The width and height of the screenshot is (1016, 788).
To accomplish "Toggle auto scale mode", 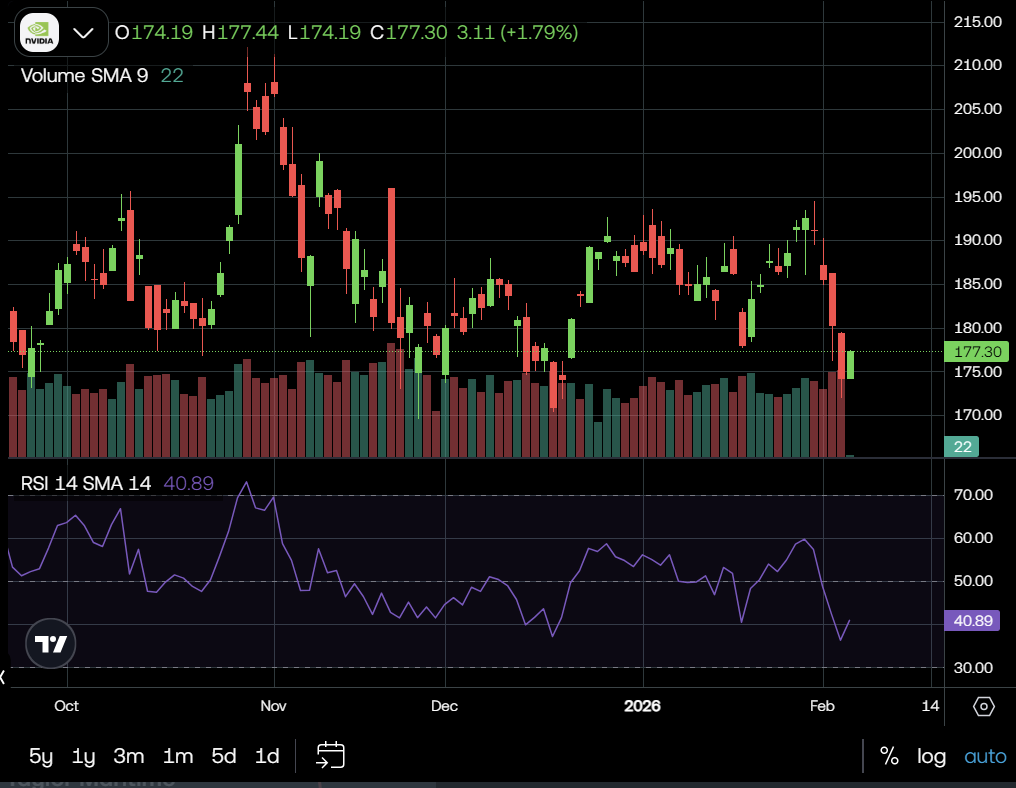I will pyautogui.click(x=985, y=756).
